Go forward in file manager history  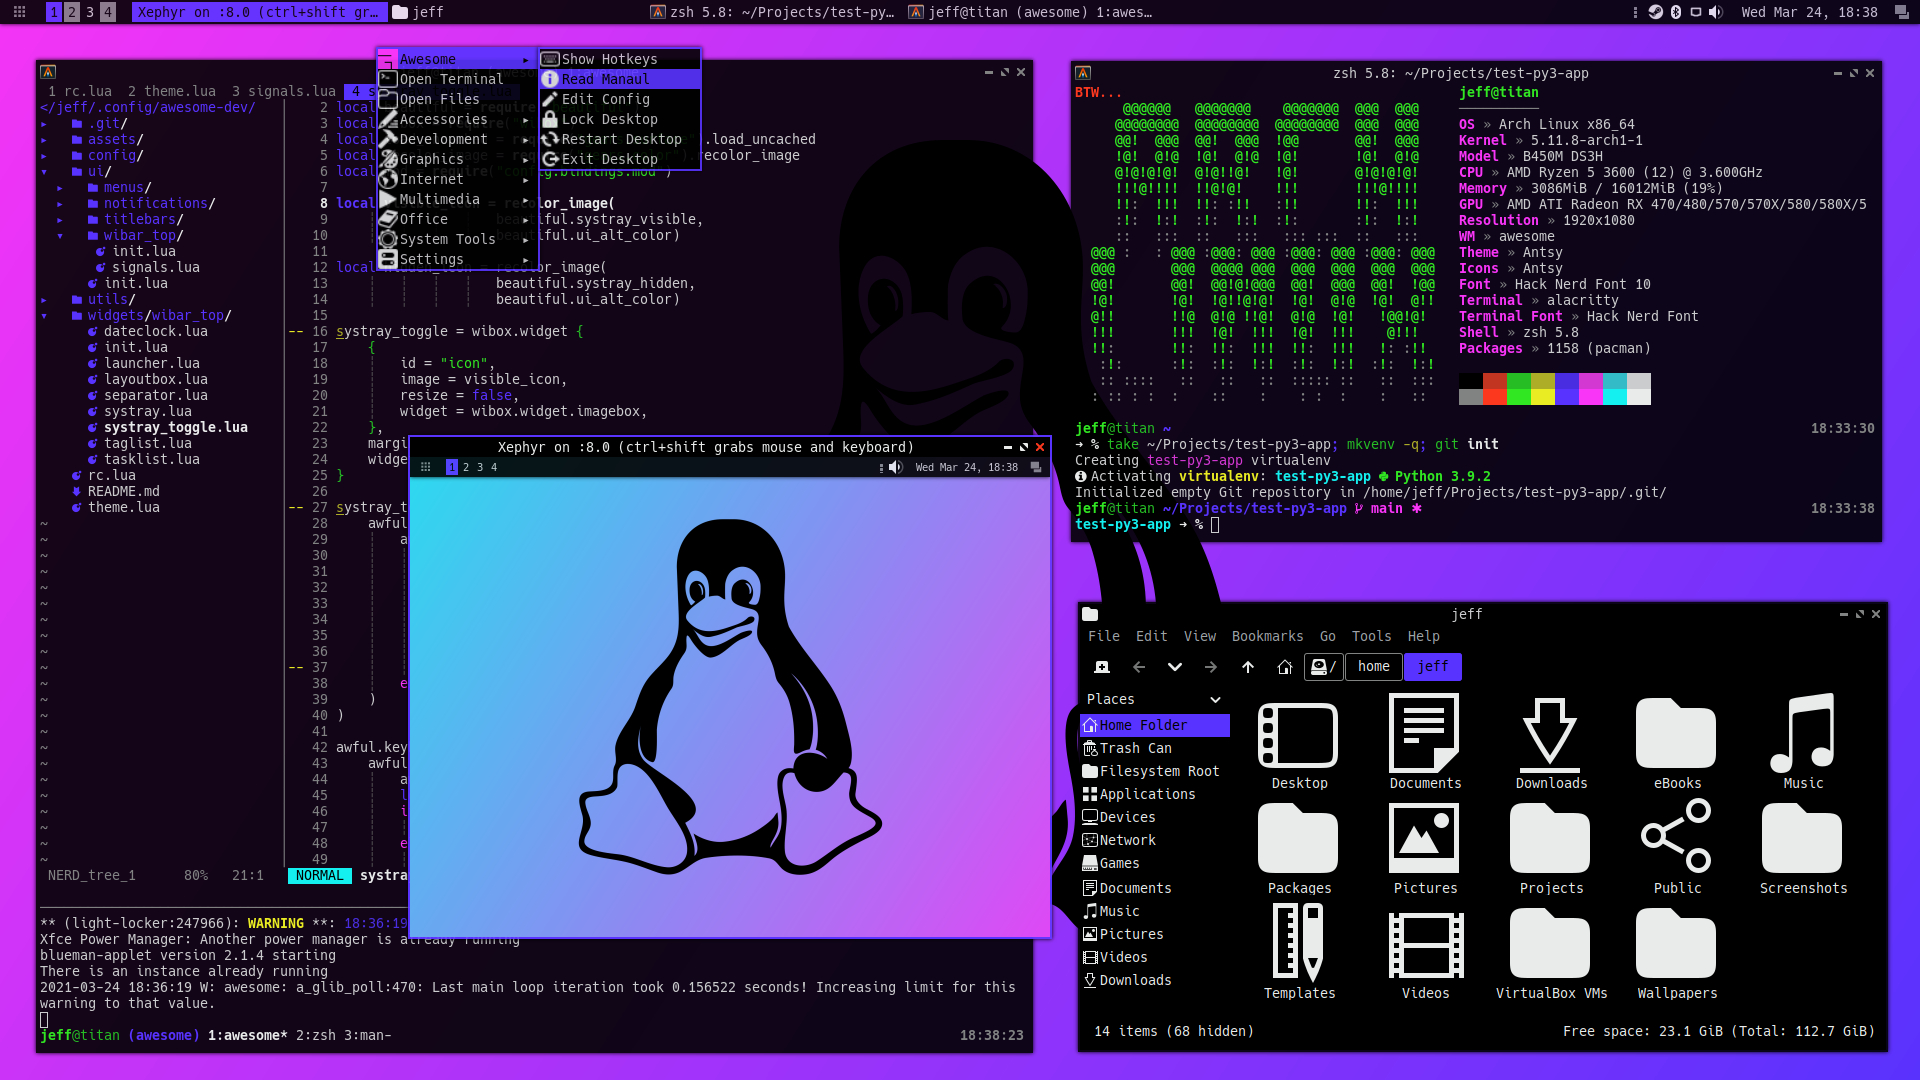pyautogui.click(x=1211, y=667)
